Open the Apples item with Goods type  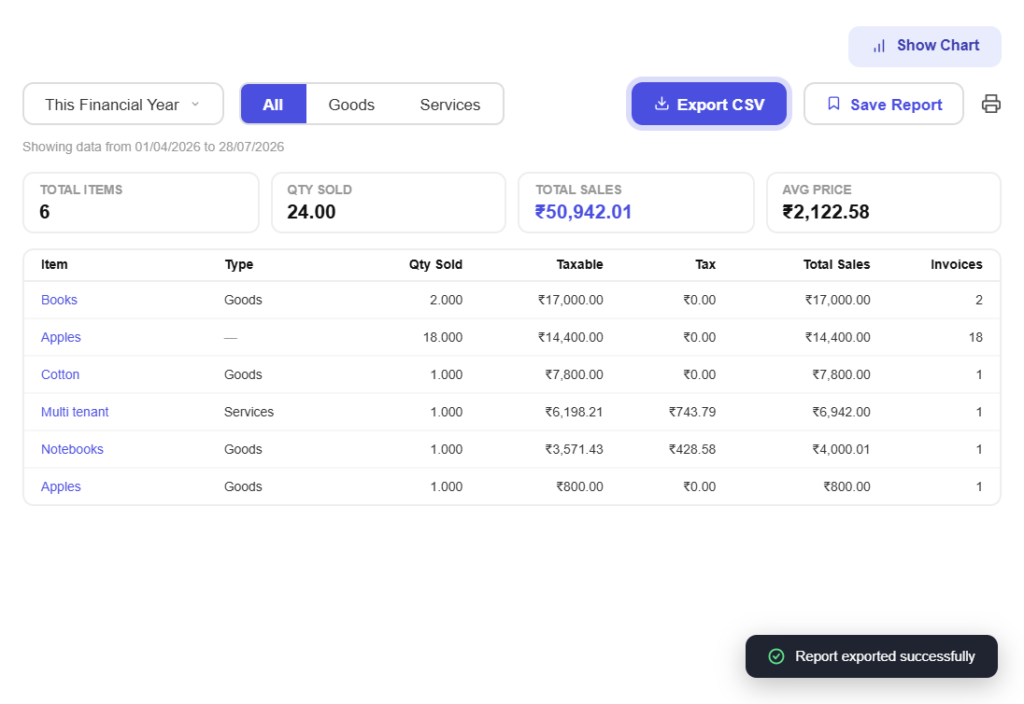point(61,487)
